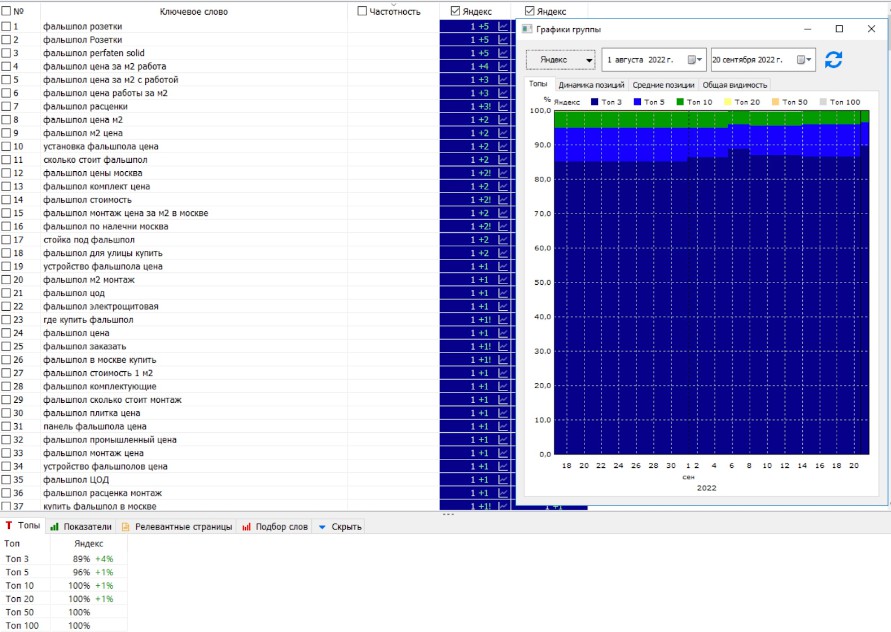The height and width of the screenshot is (632, 891).
Task: Open chart icon for 'установка фальшпола цена'
Action: [x=503, y=146]
